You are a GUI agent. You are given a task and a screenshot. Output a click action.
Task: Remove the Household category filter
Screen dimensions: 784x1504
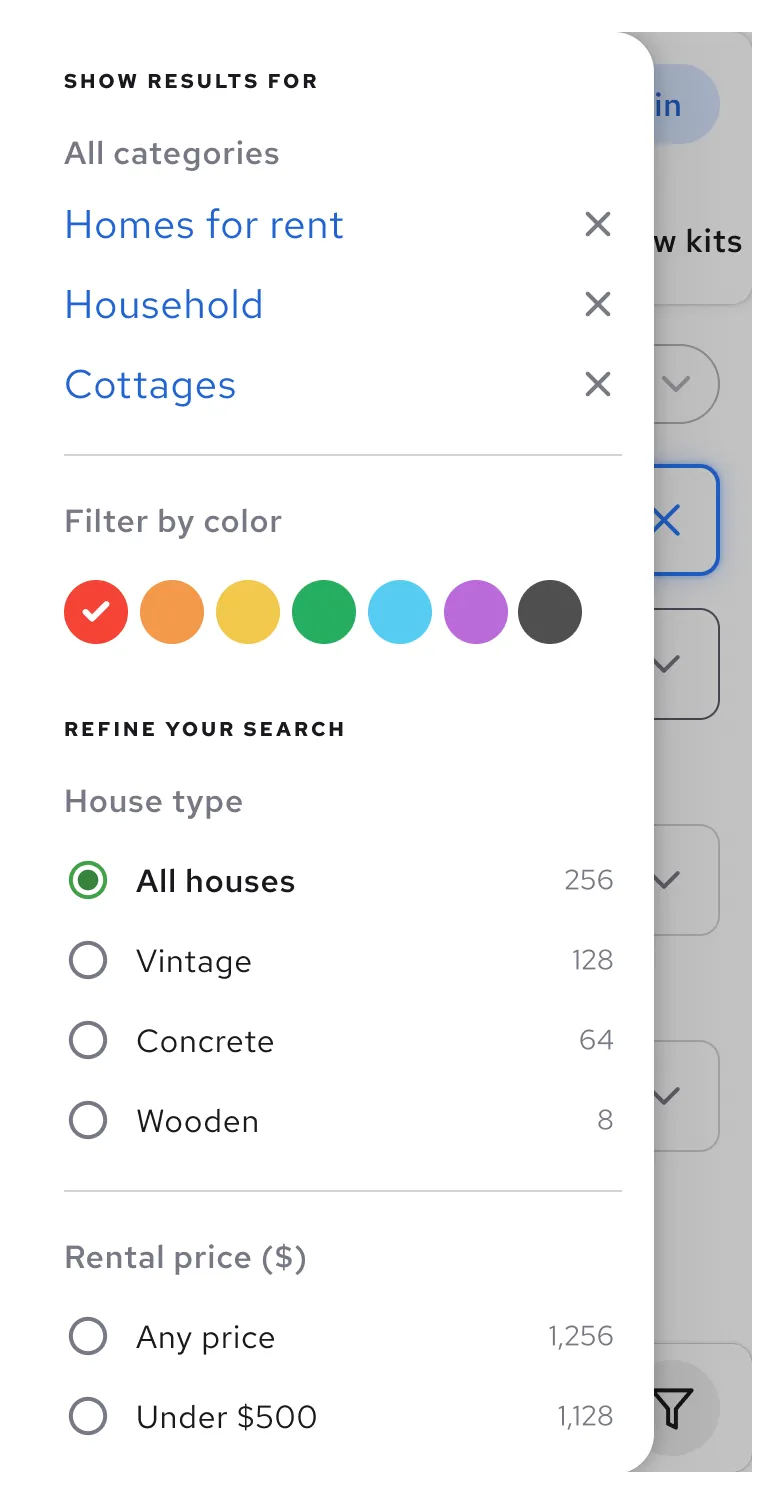597,304
